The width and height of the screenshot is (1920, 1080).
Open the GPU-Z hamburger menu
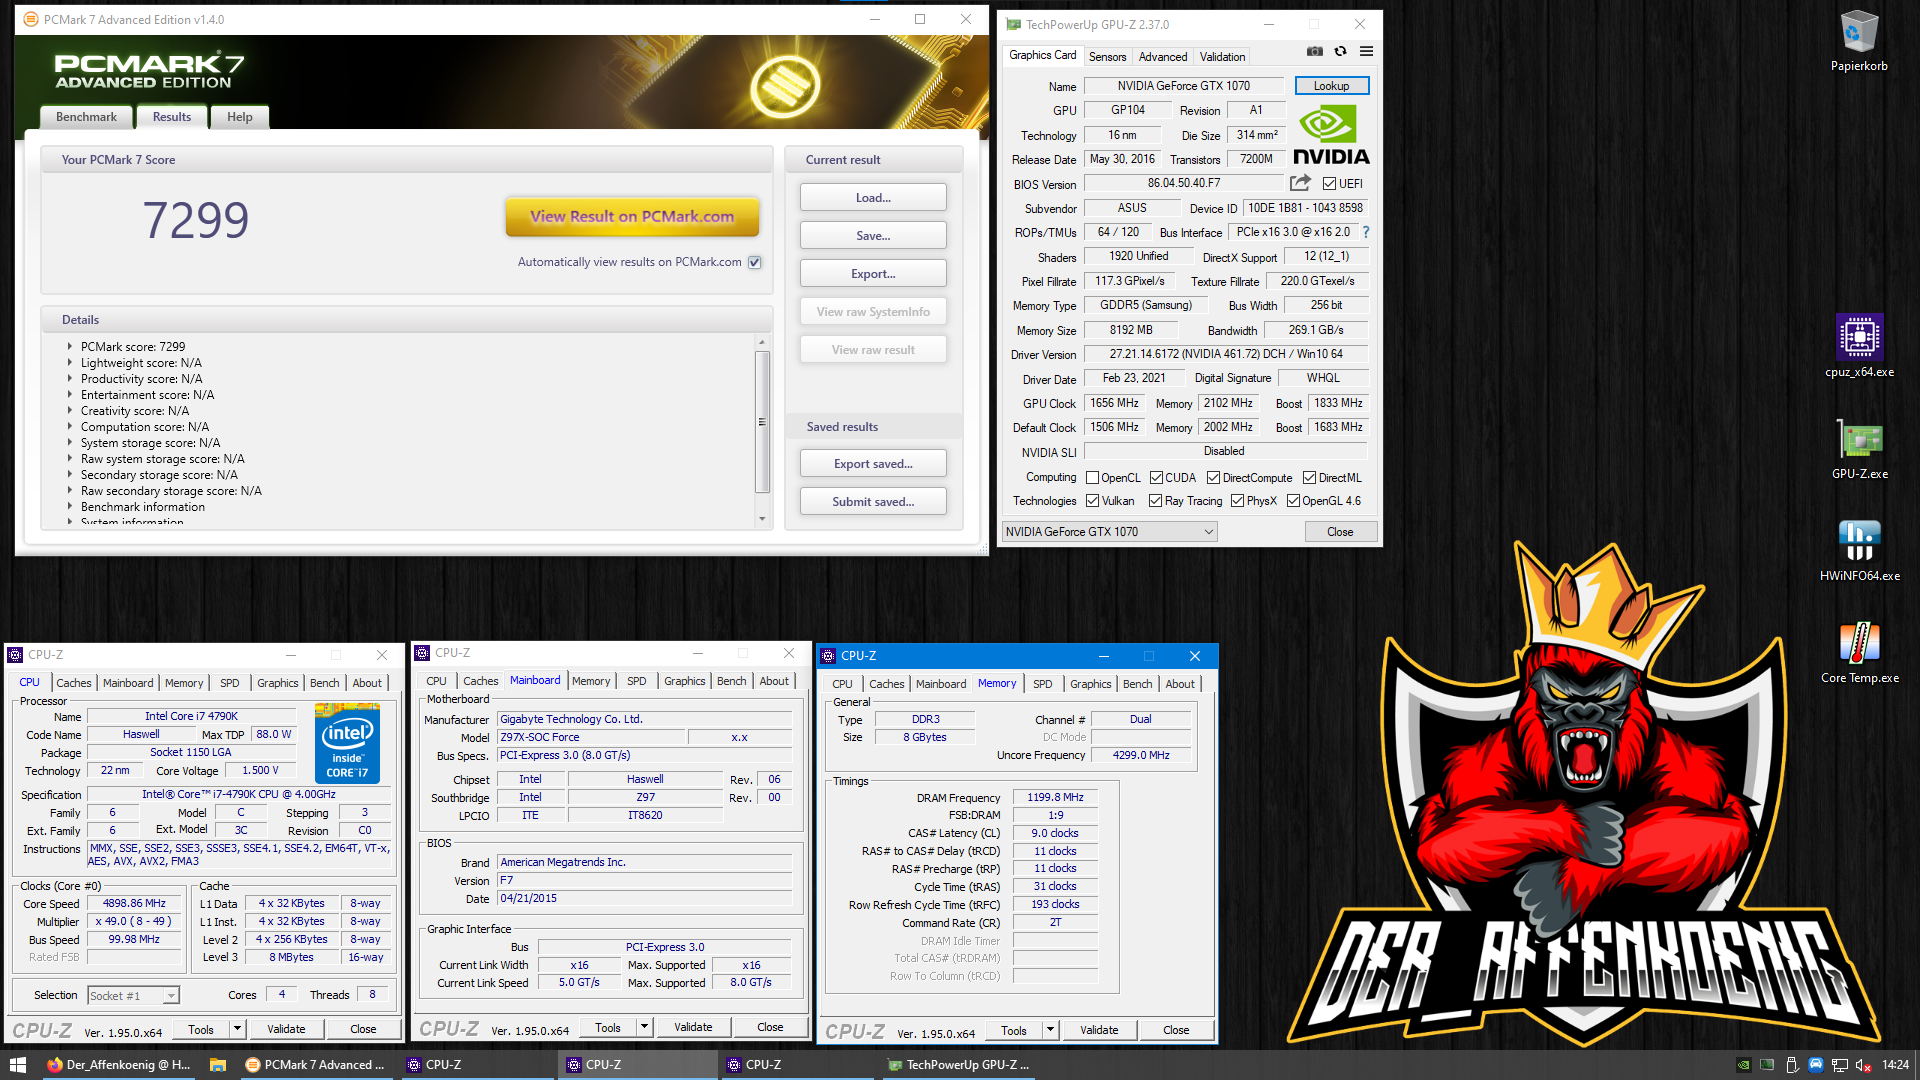point(1366,52)
